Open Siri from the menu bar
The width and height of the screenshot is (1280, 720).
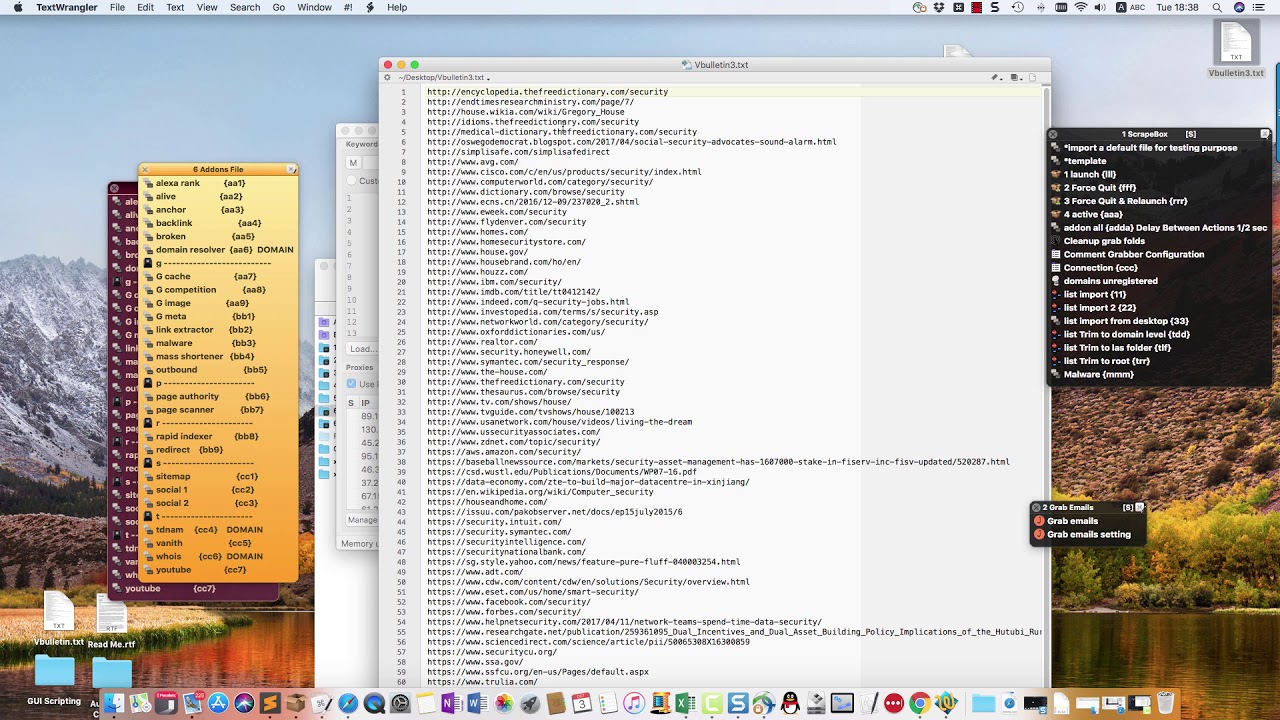(1240, 7)
